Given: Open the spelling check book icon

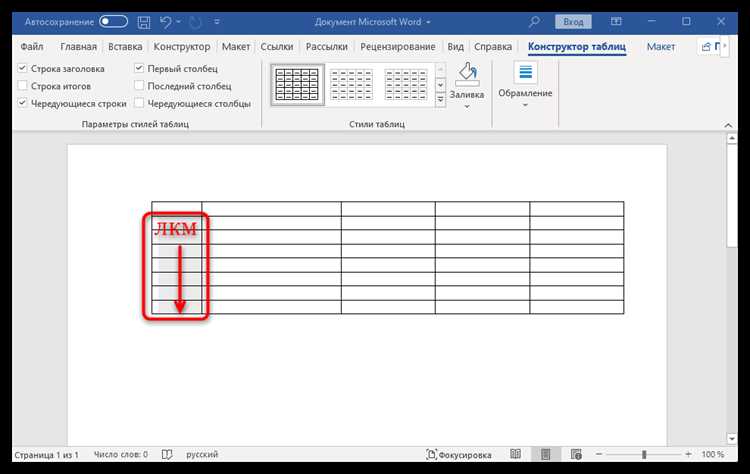Looking at the screenshot, I should (x=166, y=454).
